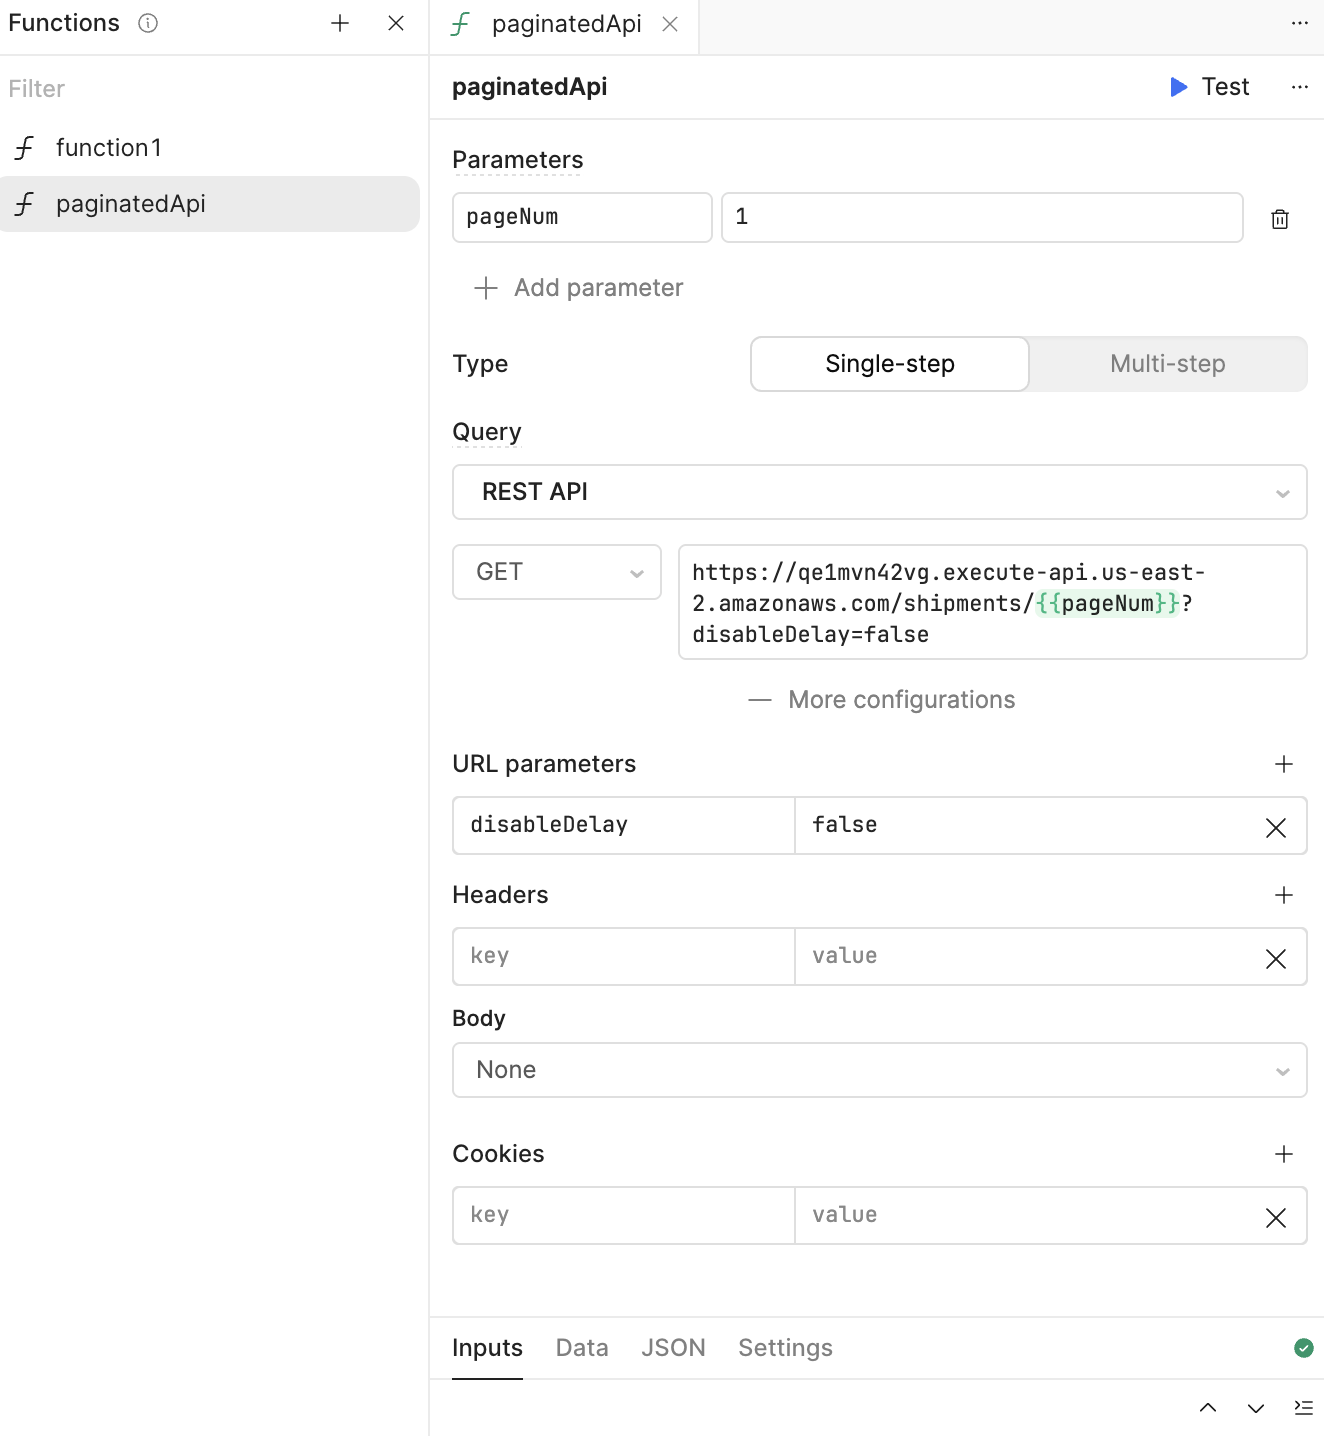Open the Settings tab
This screenshot has width=1324, height=1436.
pos(785,1348)
